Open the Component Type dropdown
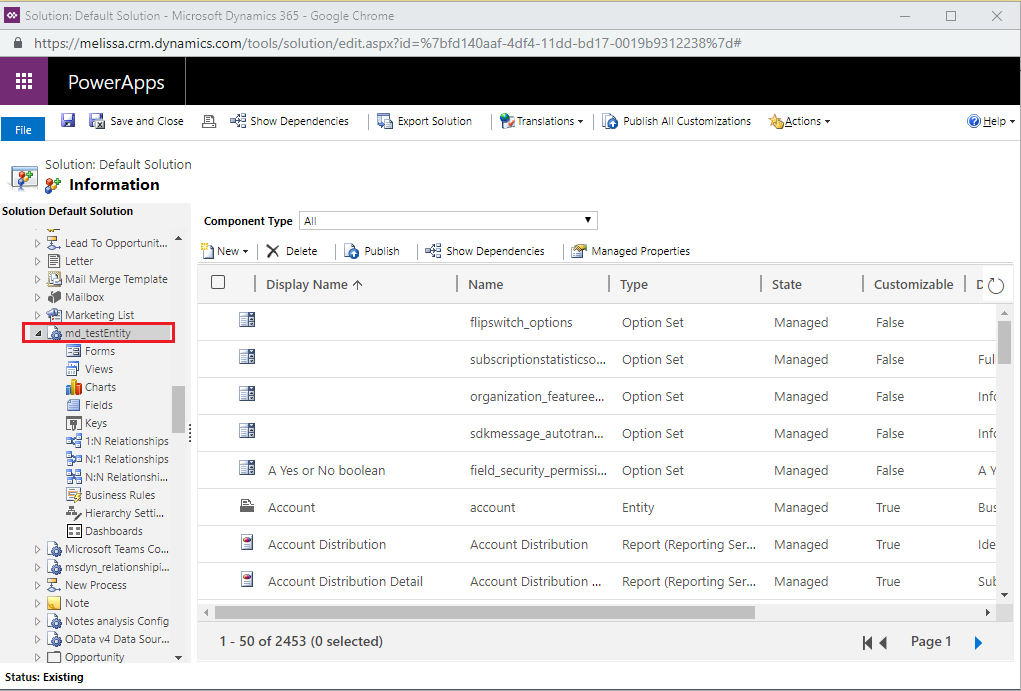The width and height of the screenshot is (1021, 691). pos(448,221)
